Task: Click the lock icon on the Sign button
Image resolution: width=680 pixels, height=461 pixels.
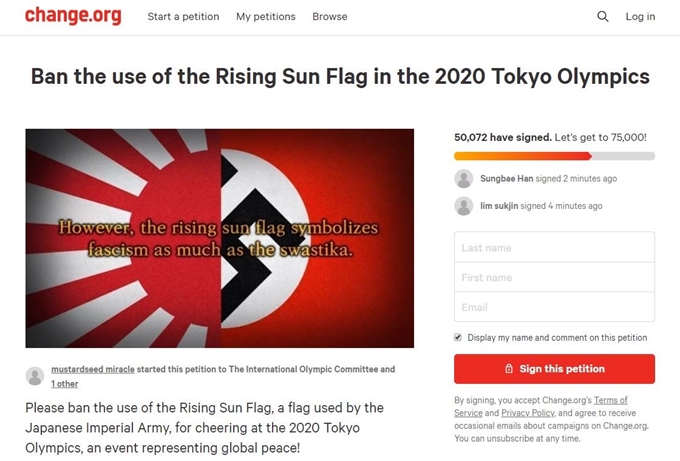Action: 509,369
